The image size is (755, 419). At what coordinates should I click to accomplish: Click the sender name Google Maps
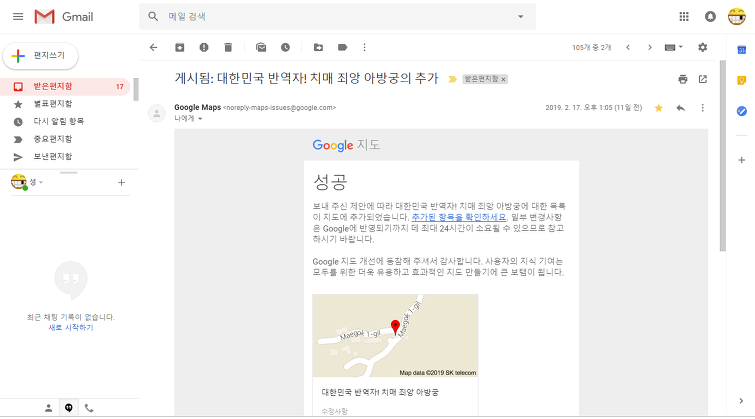click(197, 107)
